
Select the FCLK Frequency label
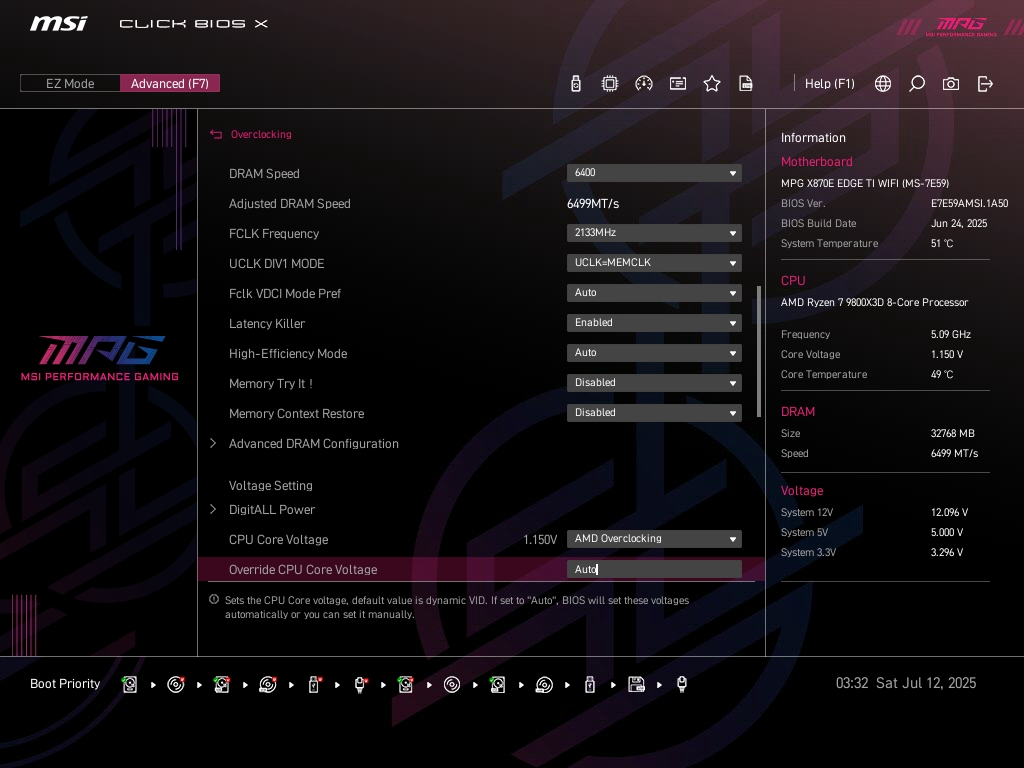pos(274,234)
